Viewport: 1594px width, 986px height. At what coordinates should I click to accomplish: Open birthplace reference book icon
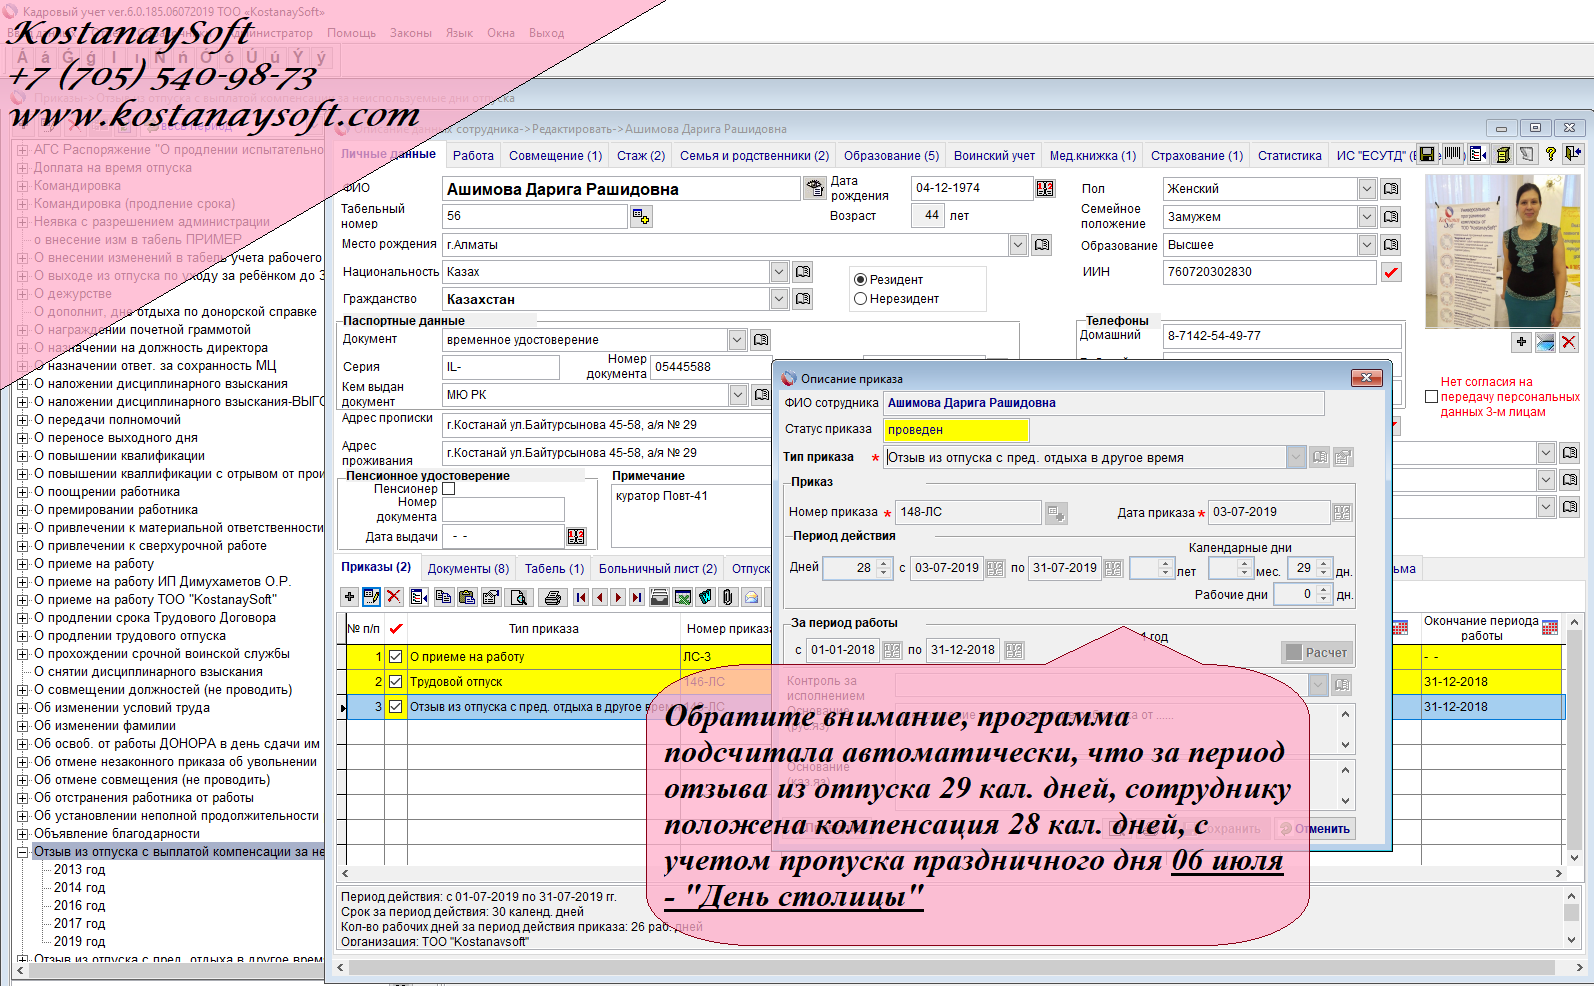pos(1042,244)
